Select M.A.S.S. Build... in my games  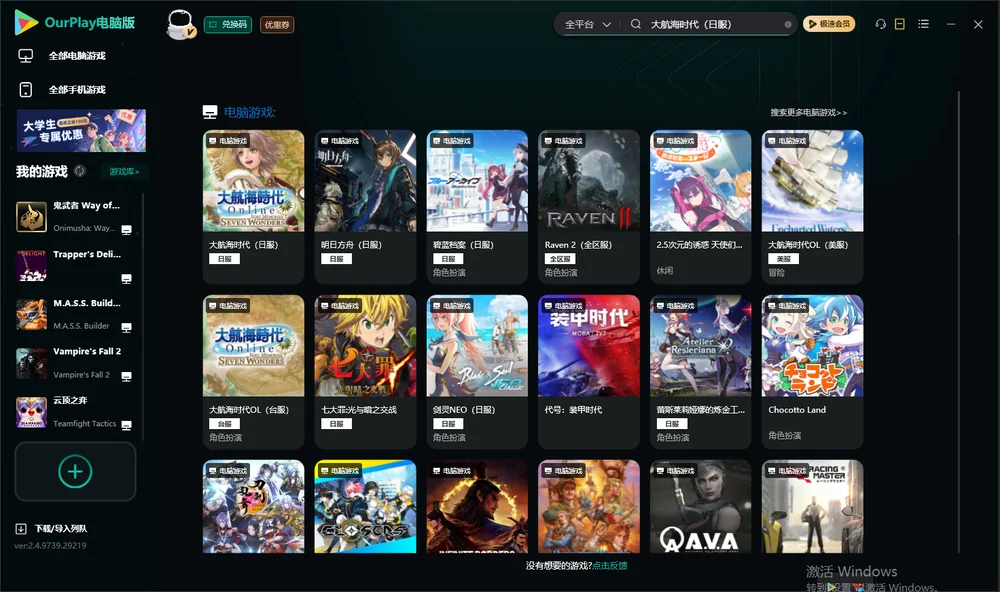point(75,314)
